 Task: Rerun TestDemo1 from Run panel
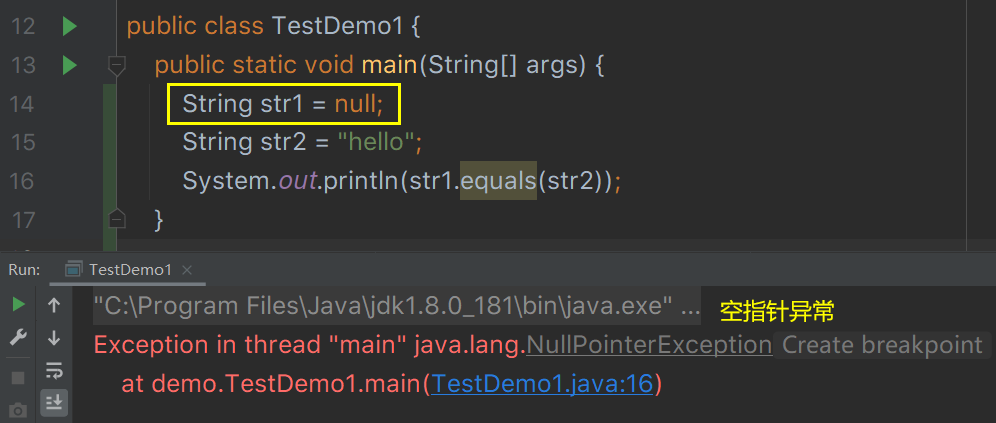(18, 304)
